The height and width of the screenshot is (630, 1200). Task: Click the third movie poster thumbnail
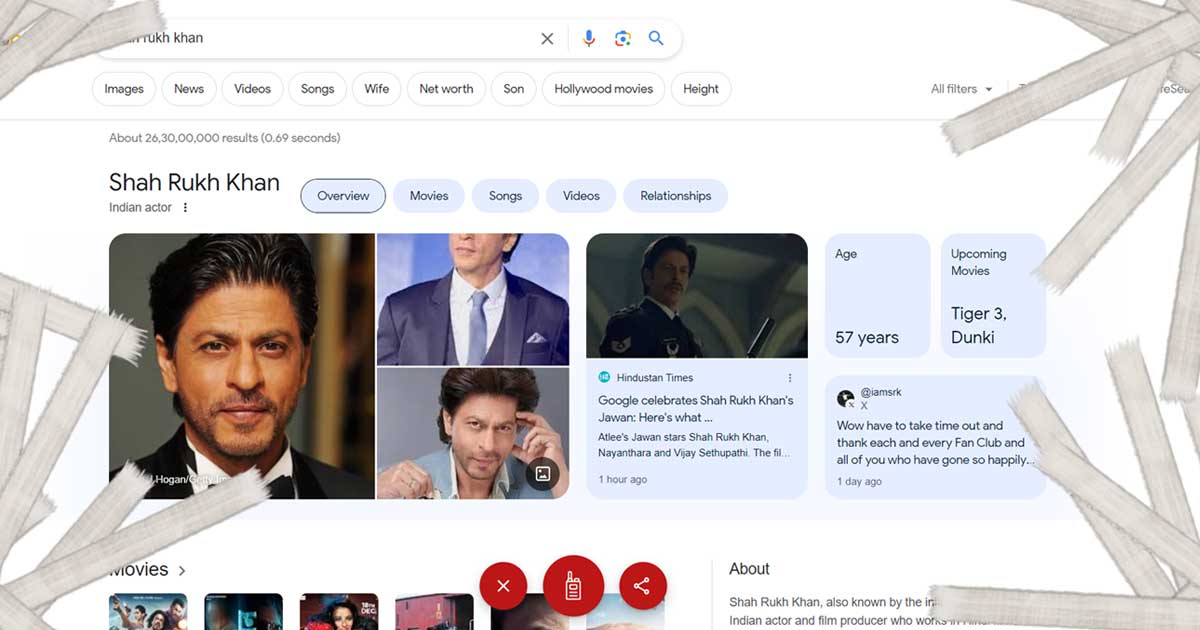[x=339, y=611]
